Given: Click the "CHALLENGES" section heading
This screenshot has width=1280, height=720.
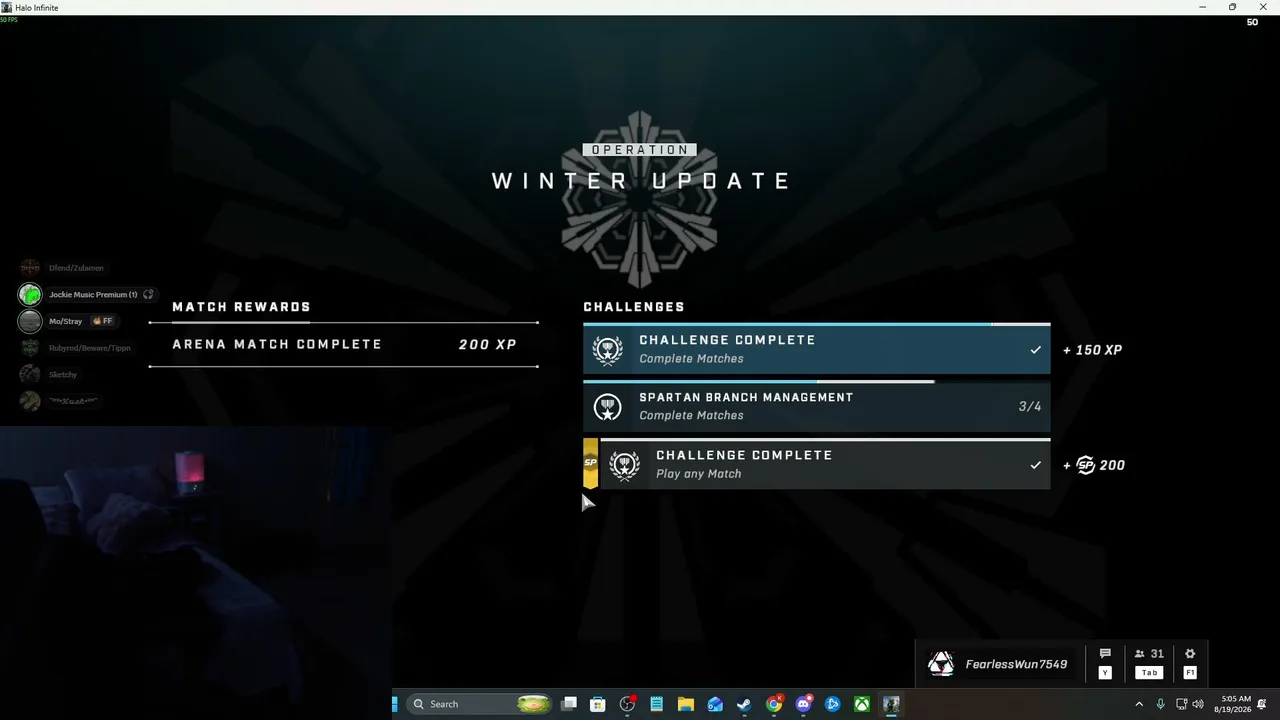Looking at the screenshot, I should pos(634,307).
